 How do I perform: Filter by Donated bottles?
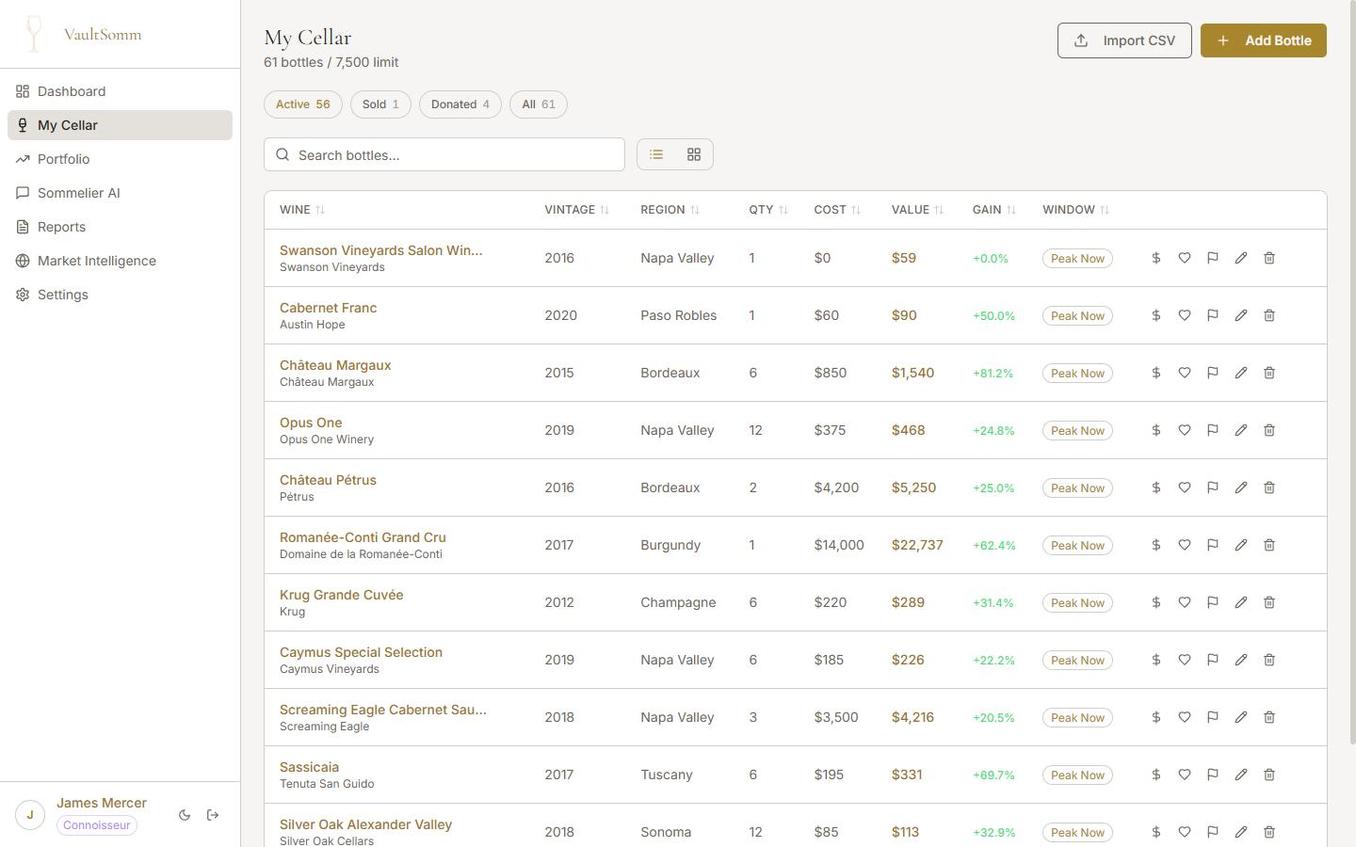click(x=461, y=105)
